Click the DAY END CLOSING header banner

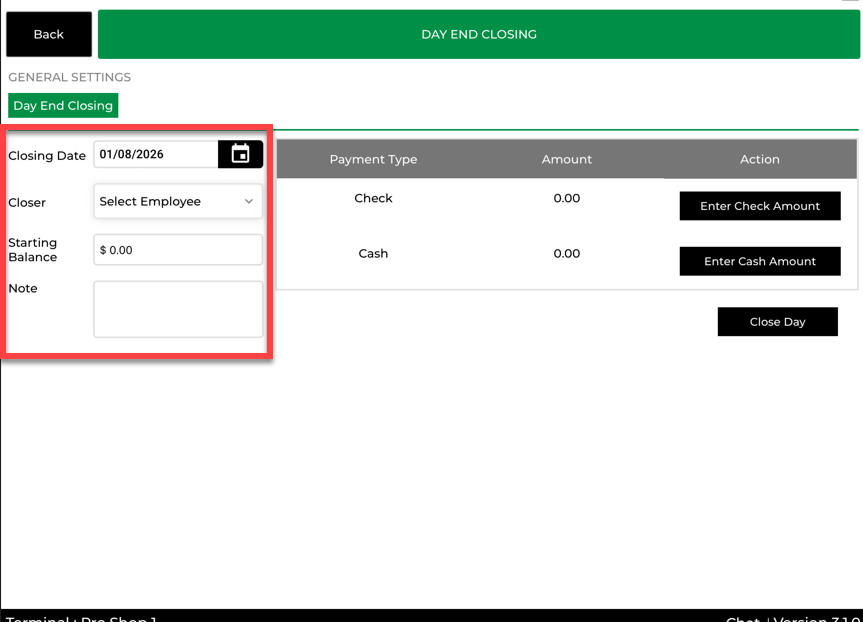[478, 34]
